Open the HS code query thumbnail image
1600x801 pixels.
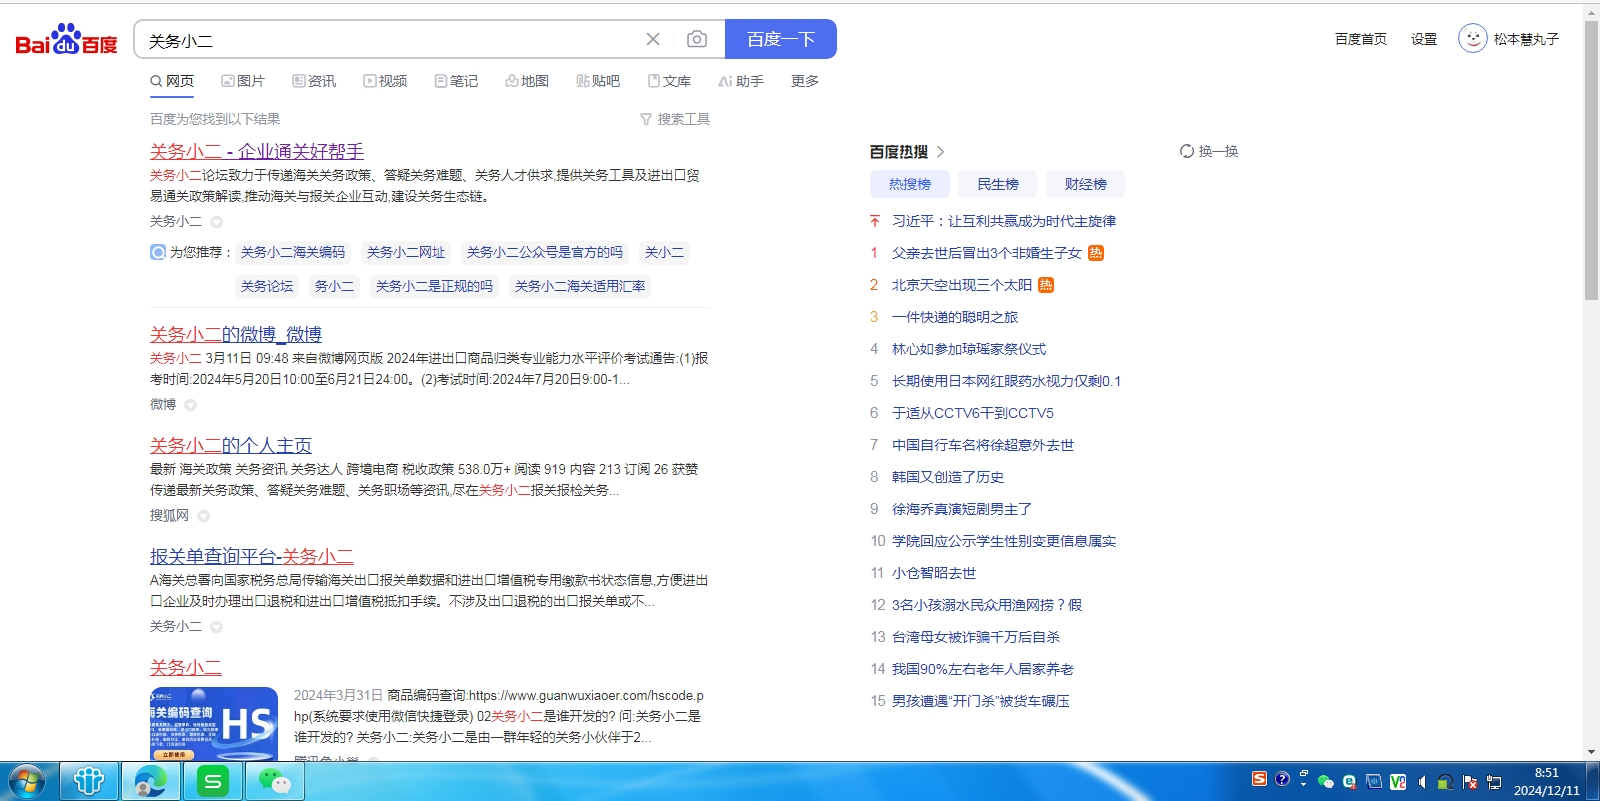(x=214, y=724)
